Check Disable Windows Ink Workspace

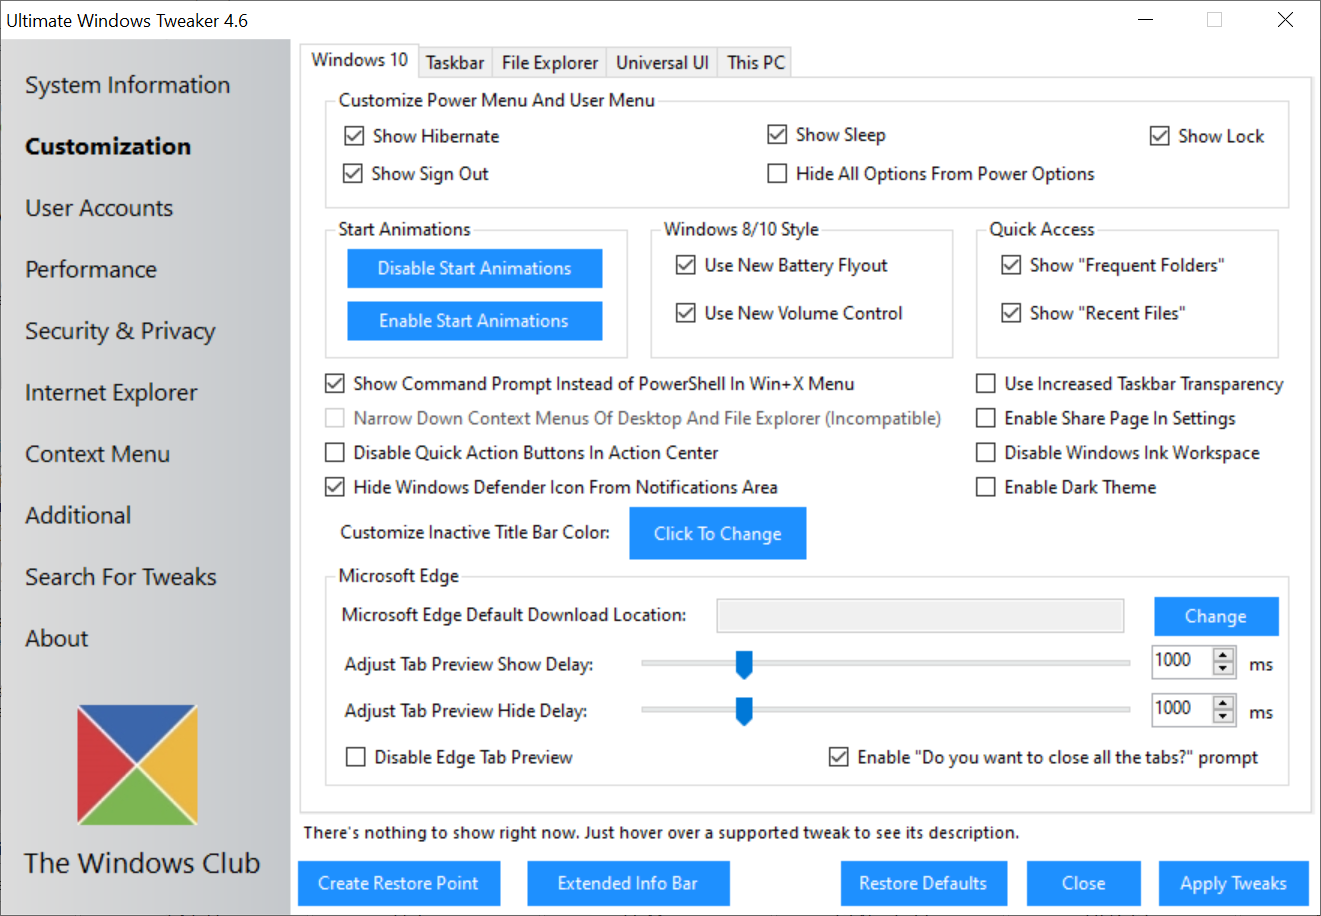tap(986, 453)
